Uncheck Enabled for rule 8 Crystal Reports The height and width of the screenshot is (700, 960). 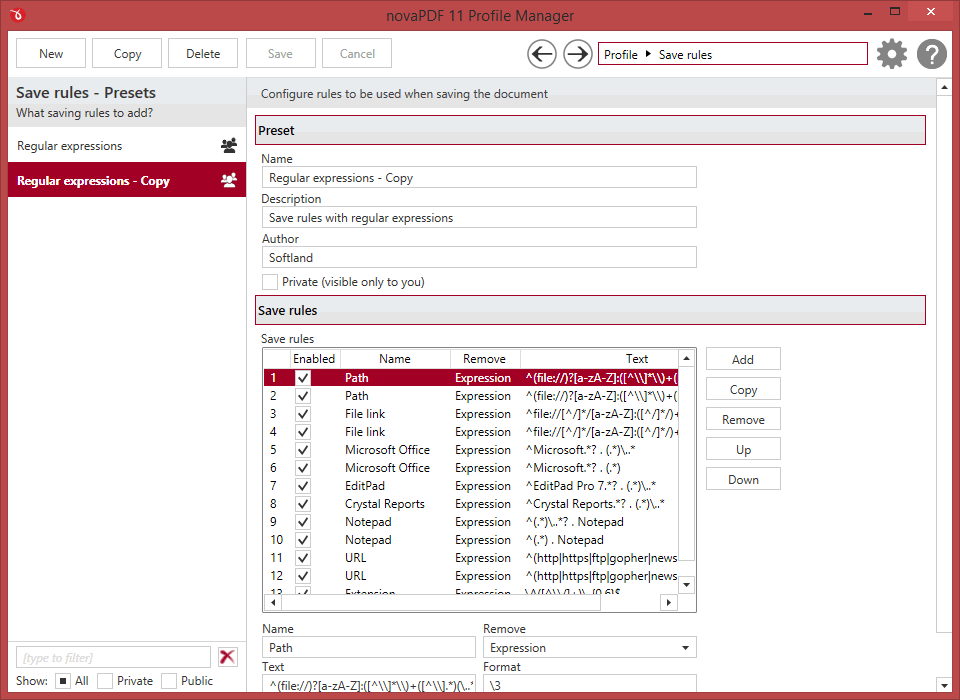pos(302,504)
